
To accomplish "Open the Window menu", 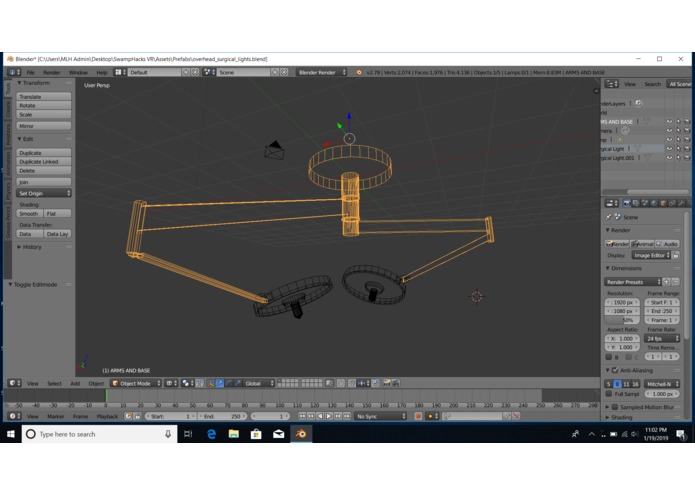I will 78,72.
